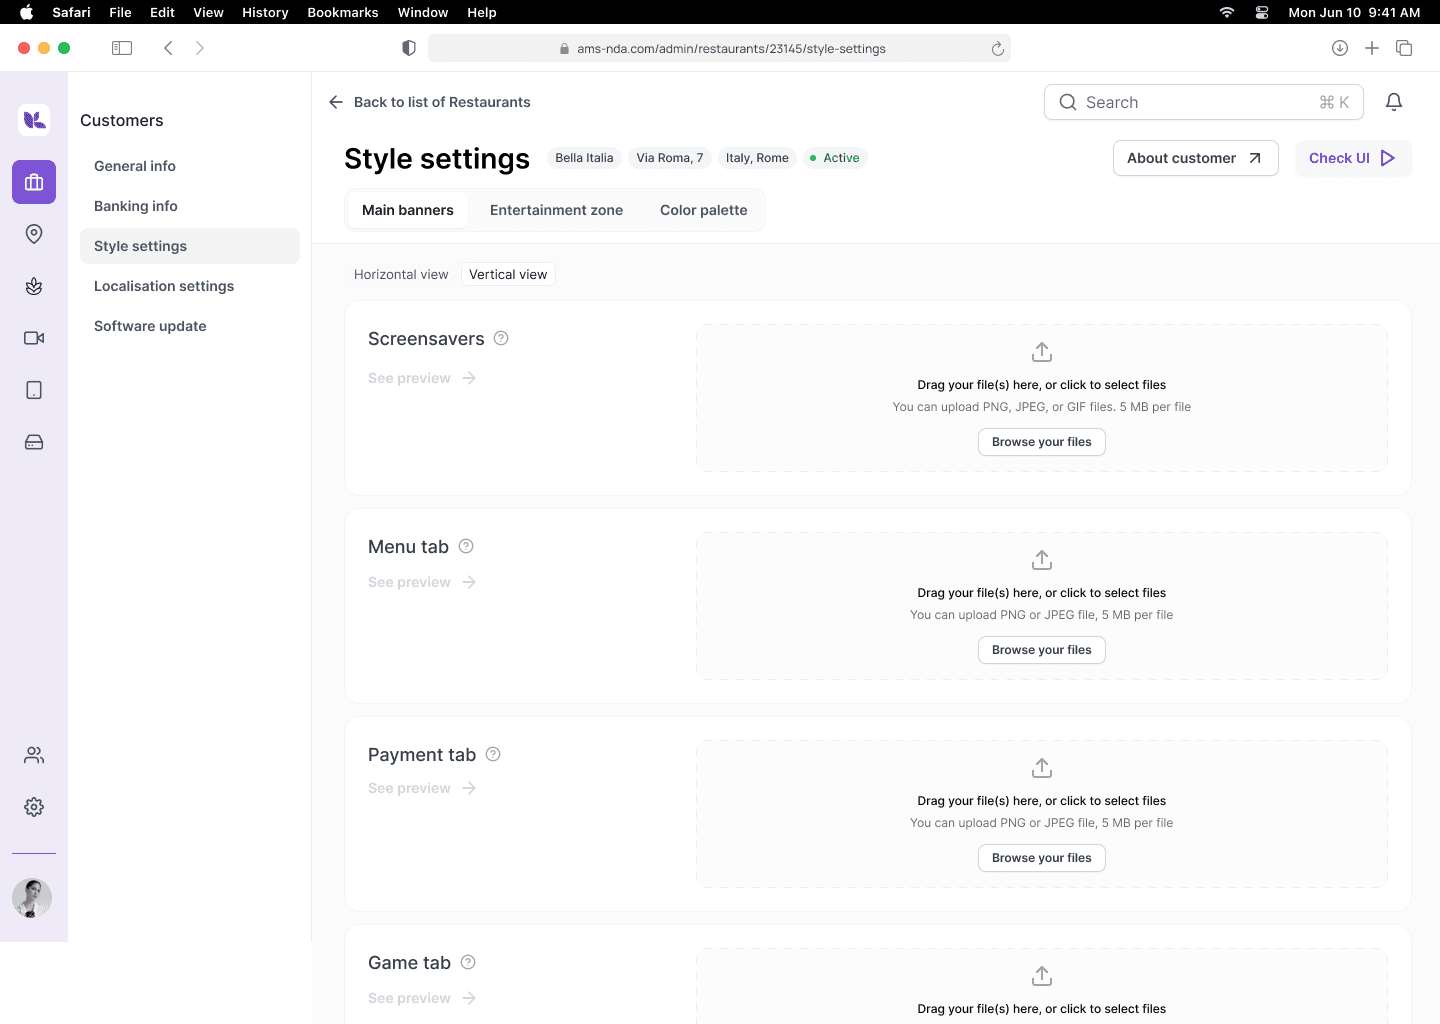Switch to Horizontal view
The width and height of the screenshot is (1440, 1024).
(x=401, y=274)
